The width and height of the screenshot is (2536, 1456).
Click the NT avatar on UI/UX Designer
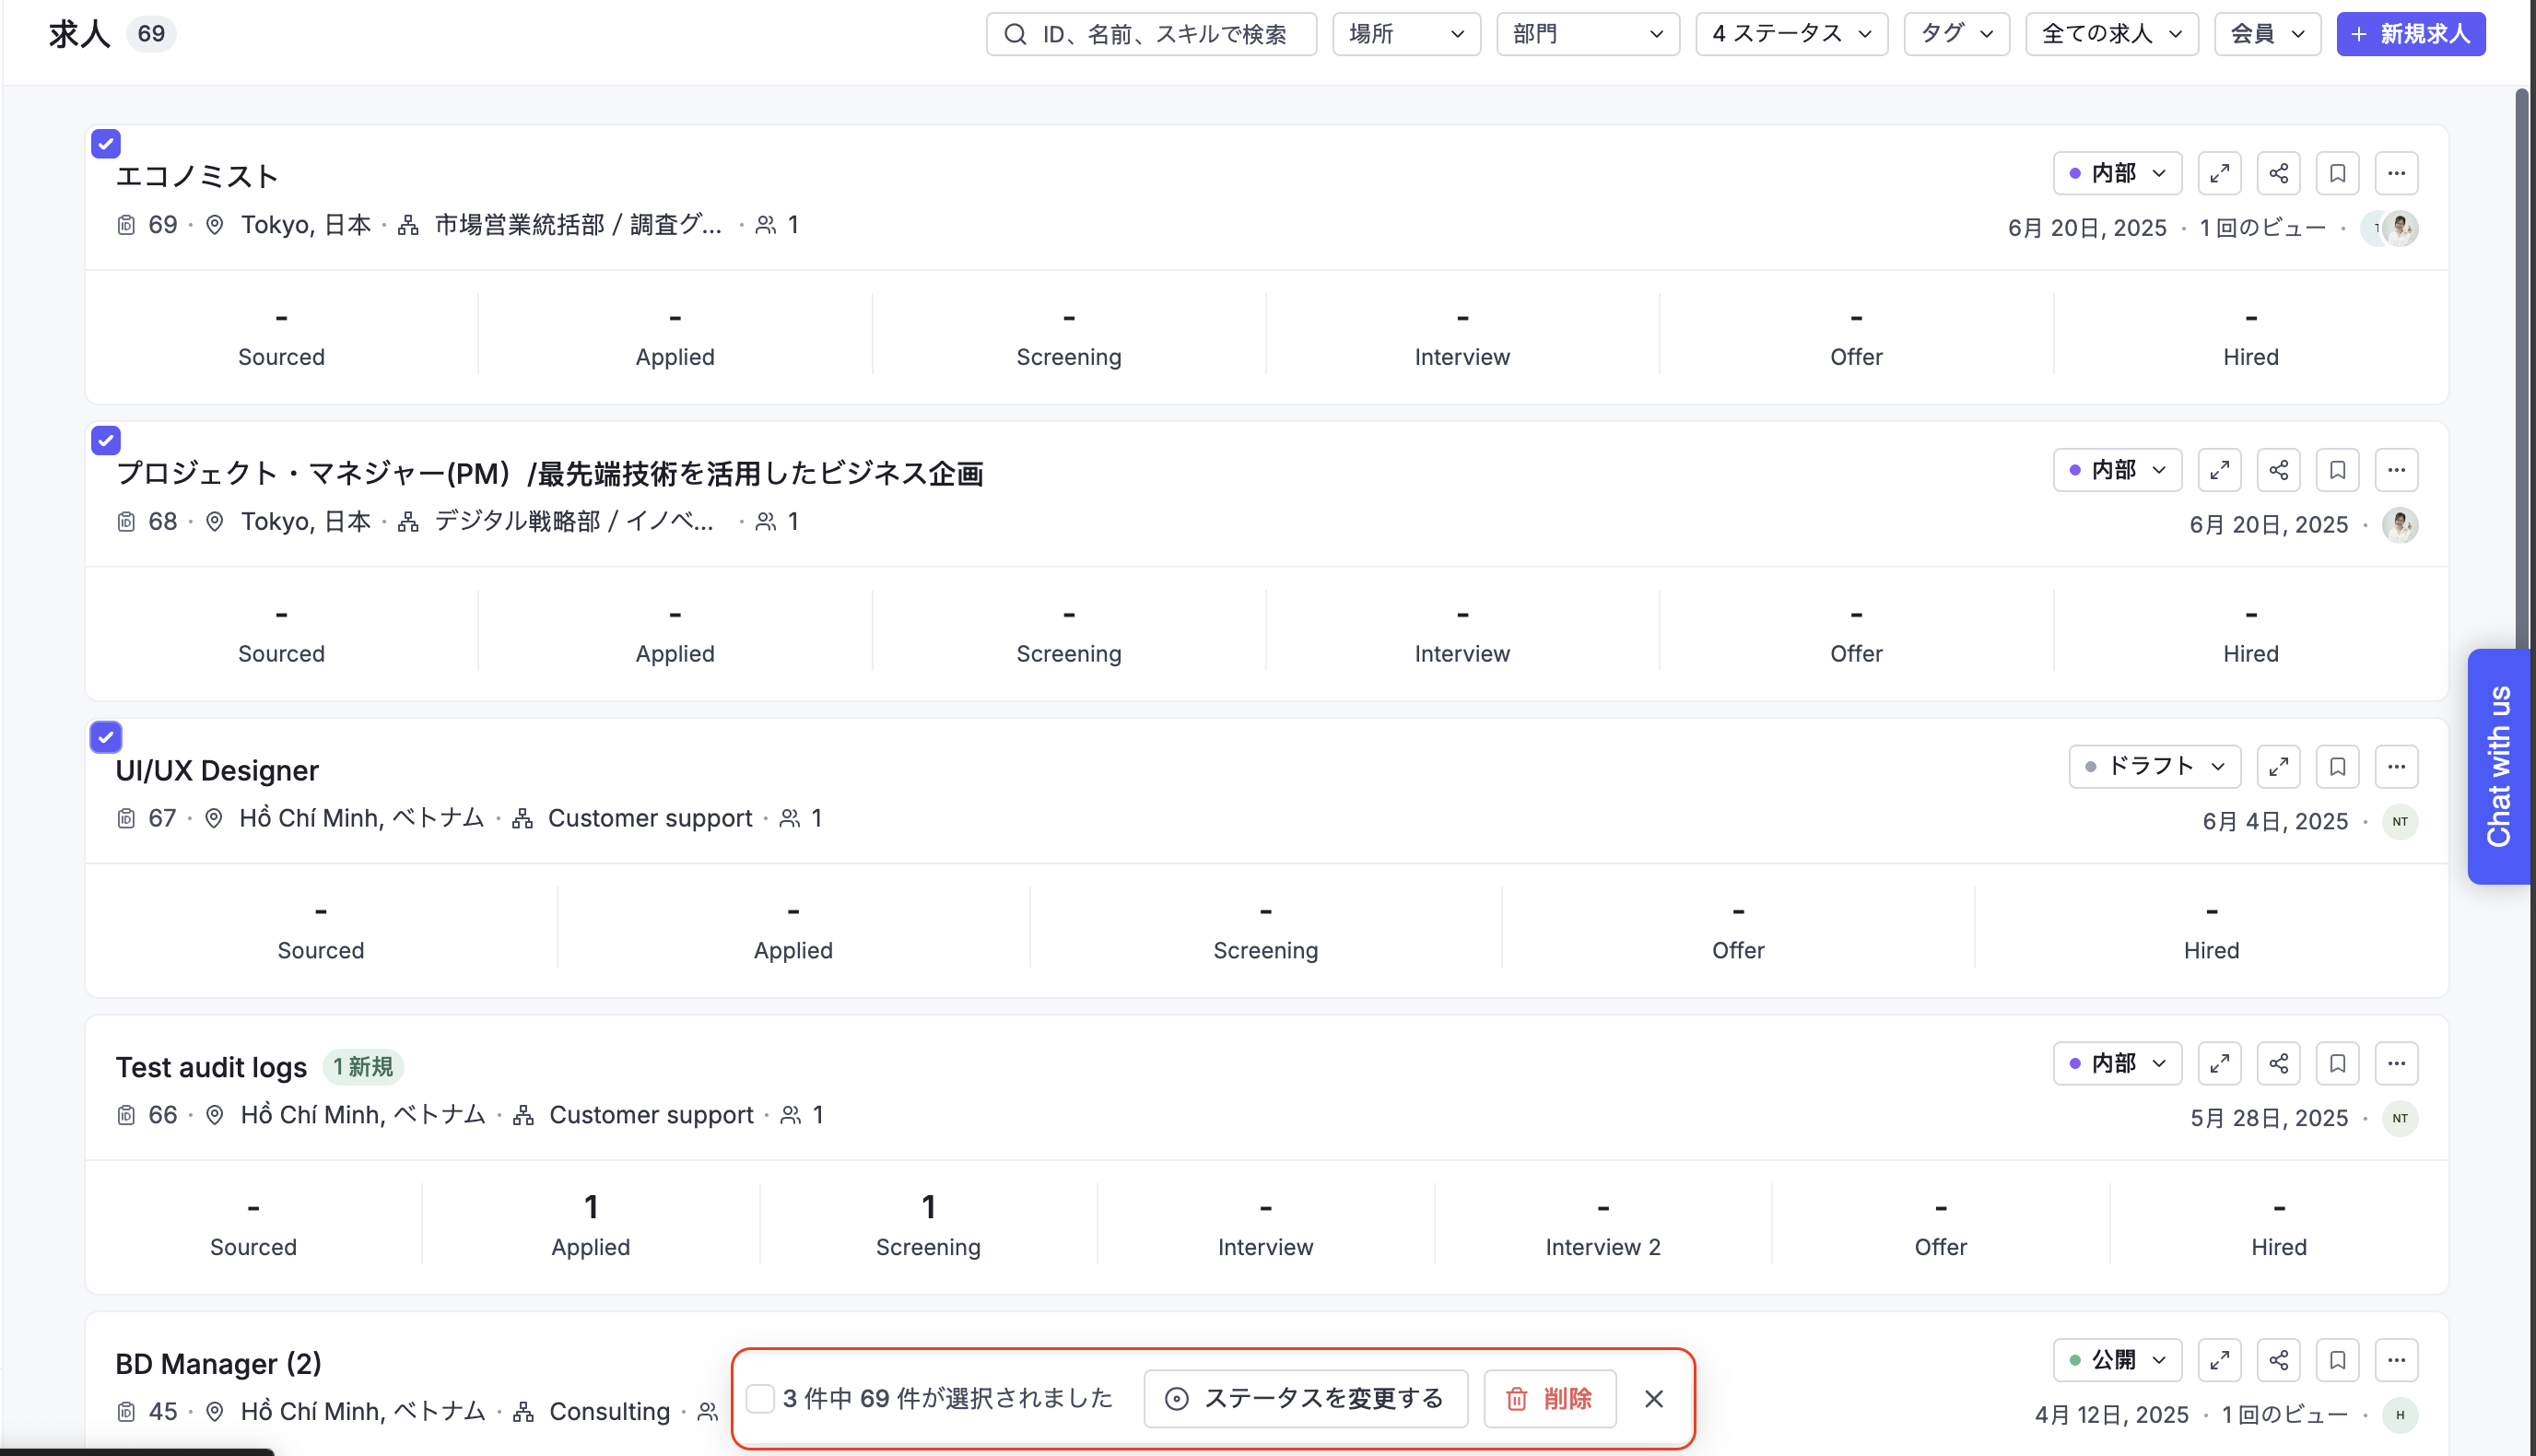click(2400, 822)
